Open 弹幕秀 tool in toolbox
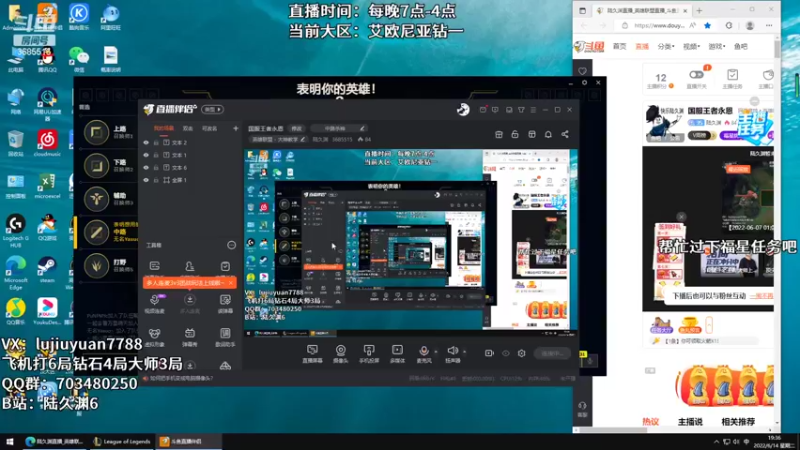The height and width of the screenshot is (450, 800). pos(189,337)
